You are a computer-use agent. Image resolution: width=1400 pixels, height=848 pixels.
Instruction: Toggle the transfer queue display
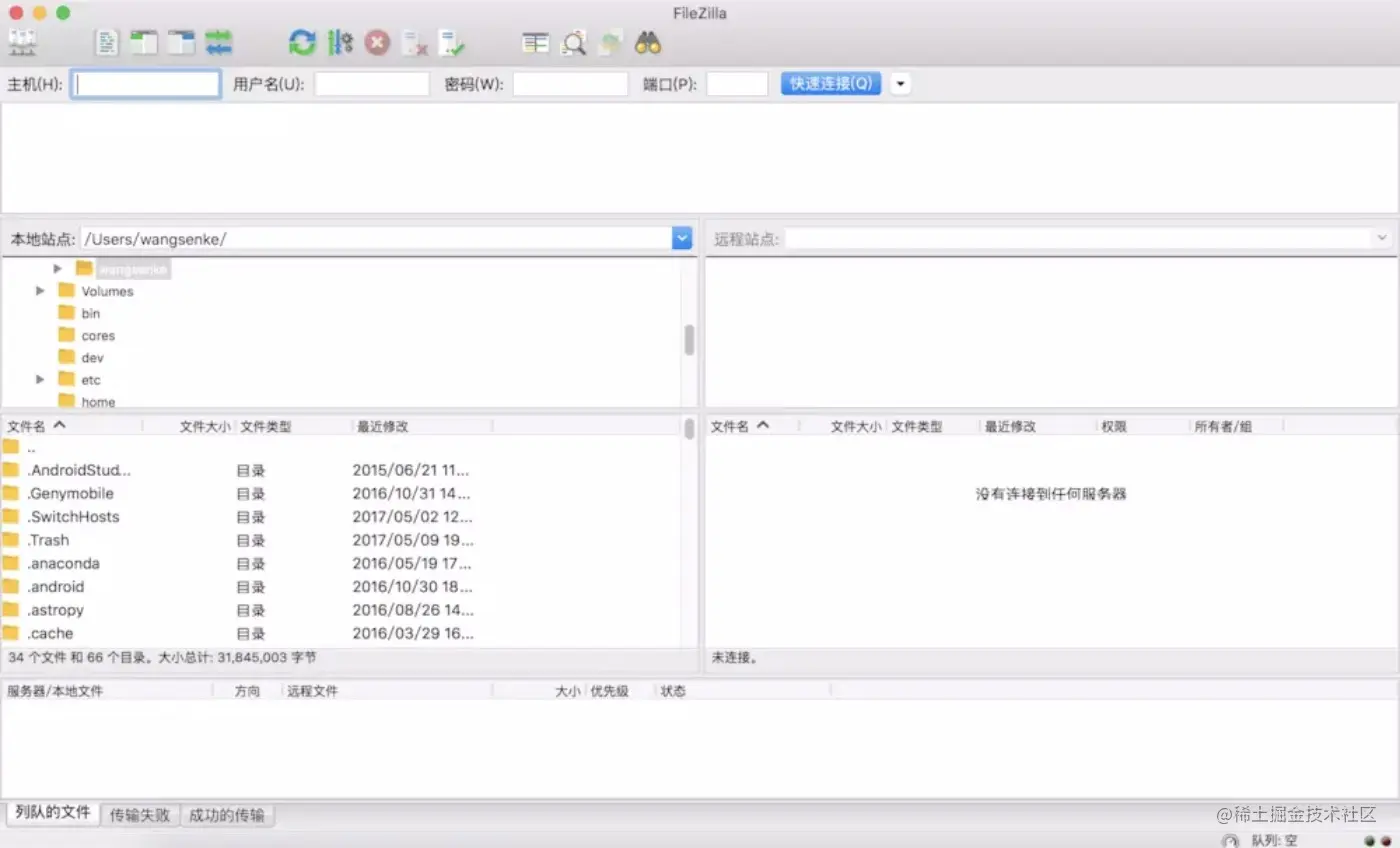219,42
